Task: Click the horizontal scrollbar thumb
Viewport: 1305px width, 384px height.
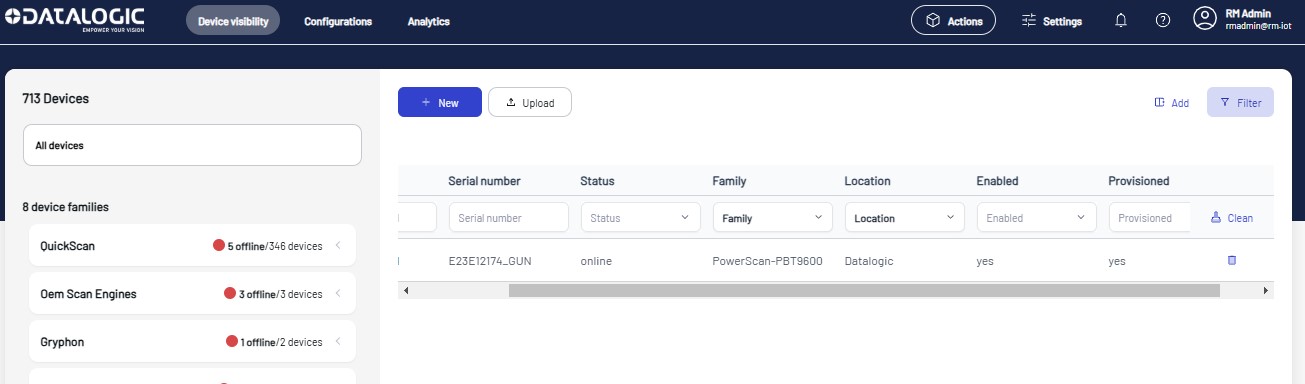Action: click(864, 290)
